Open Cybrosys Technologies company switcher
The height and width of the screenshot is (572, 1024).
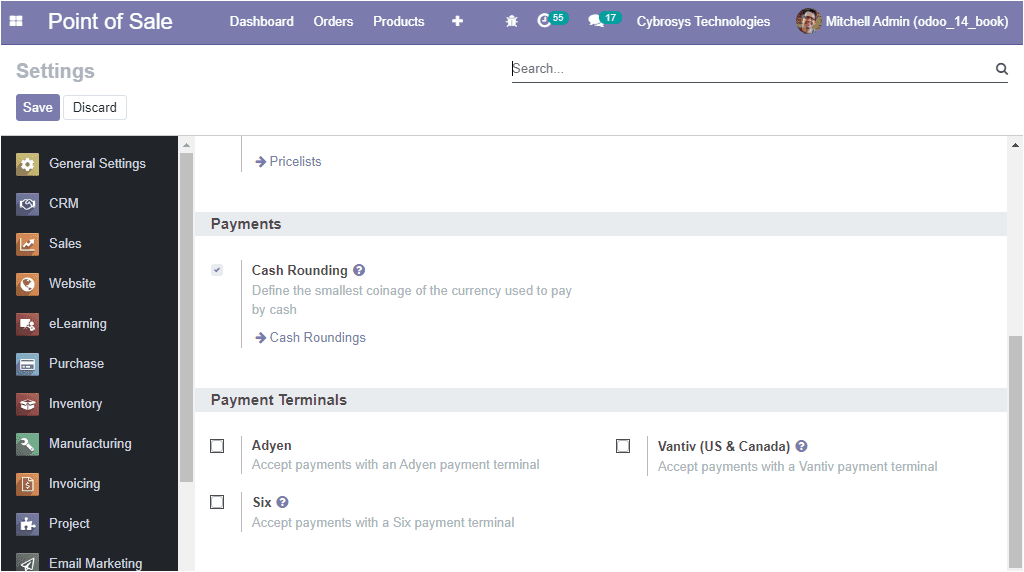pyautogui.click(x=703, y=22)
